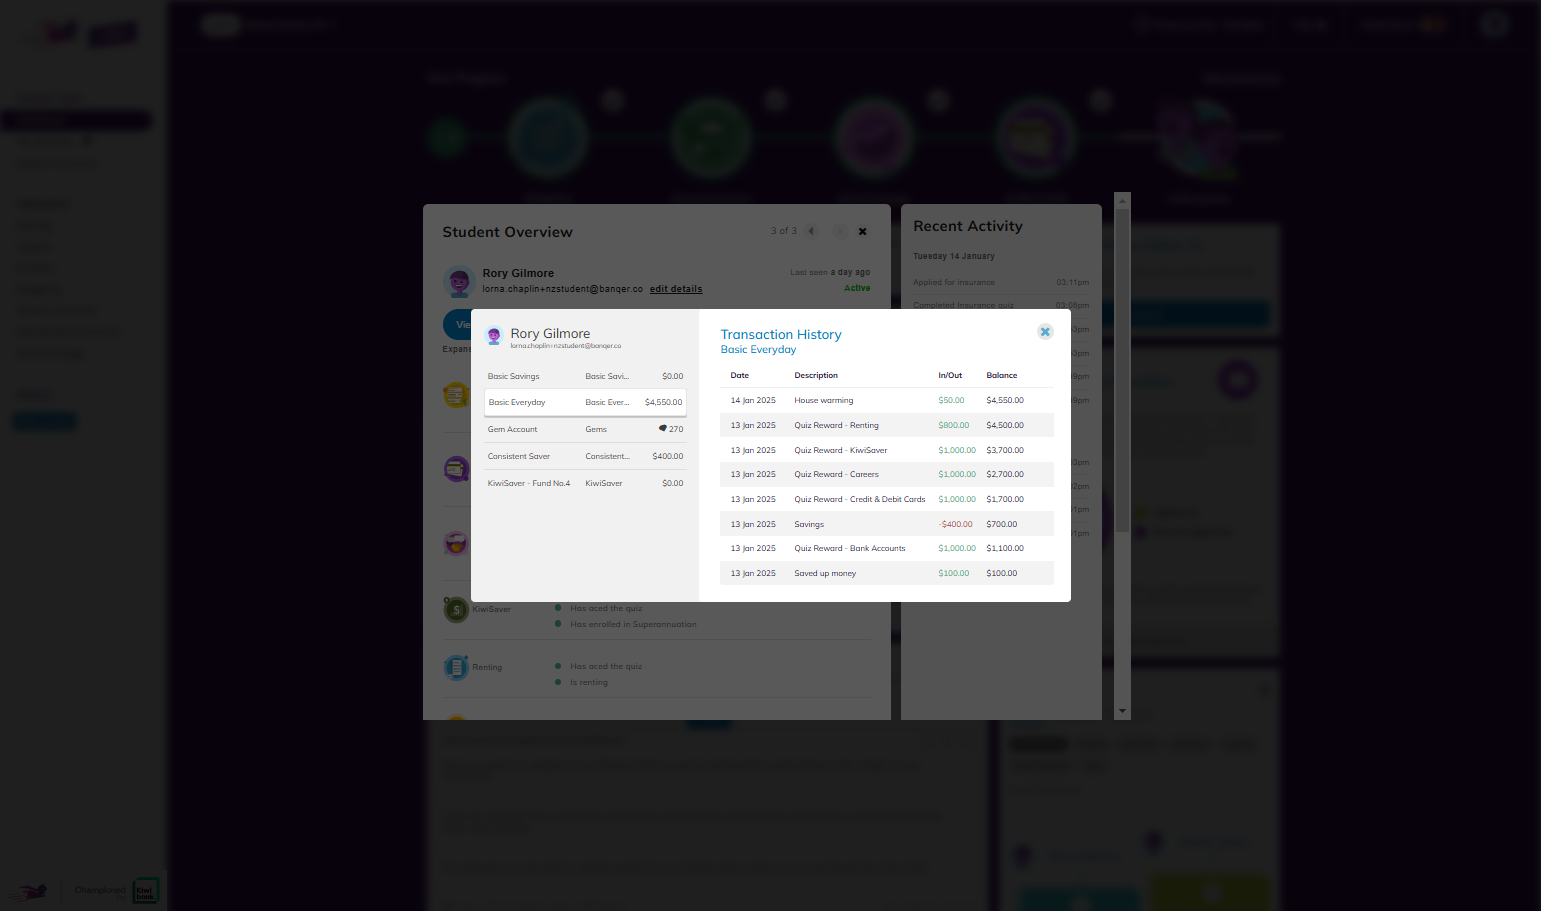This screenshot has height=911, width=1541.
Task: Click the Description column header
Action: click(816, 375)
